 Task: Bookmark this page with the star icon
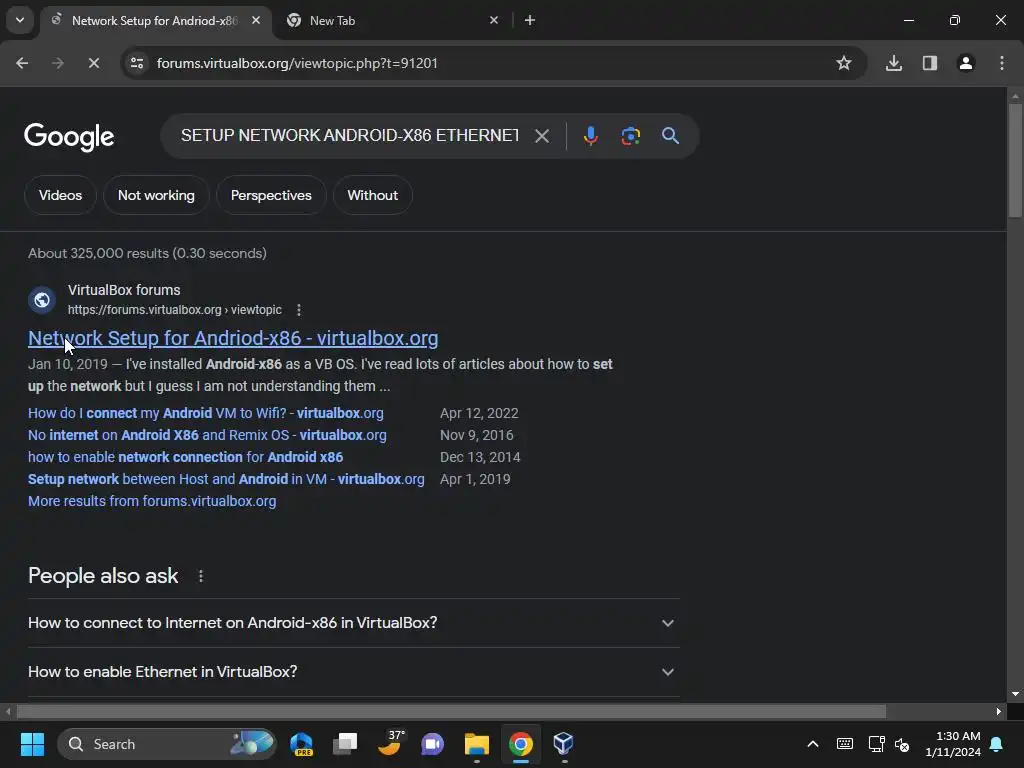click(844, 63)
